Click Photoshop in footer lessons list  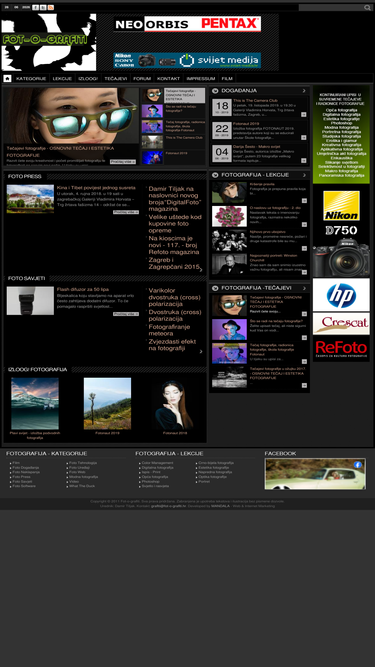pos(150,482)
